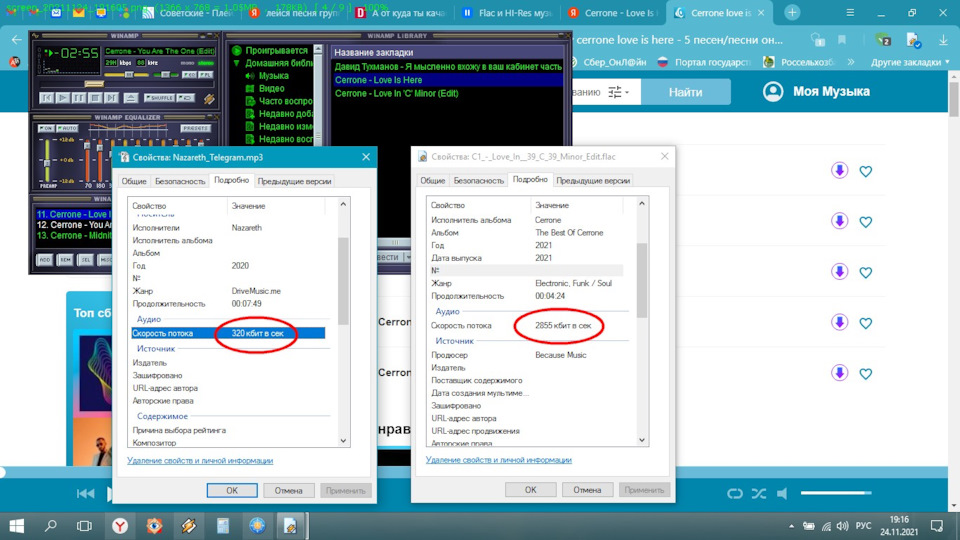Download the first song with purple arrow
The width and height of the screenshot is (960, 540).
pyautogui.click(x=839, y=171)
